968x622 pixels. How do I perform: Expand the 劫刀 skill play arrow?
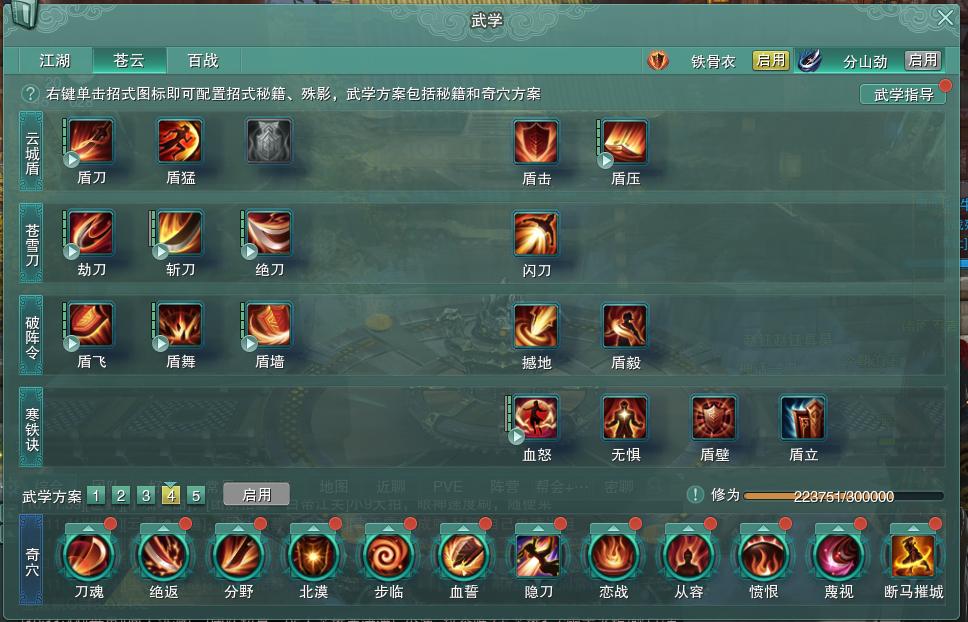point(72,251)
